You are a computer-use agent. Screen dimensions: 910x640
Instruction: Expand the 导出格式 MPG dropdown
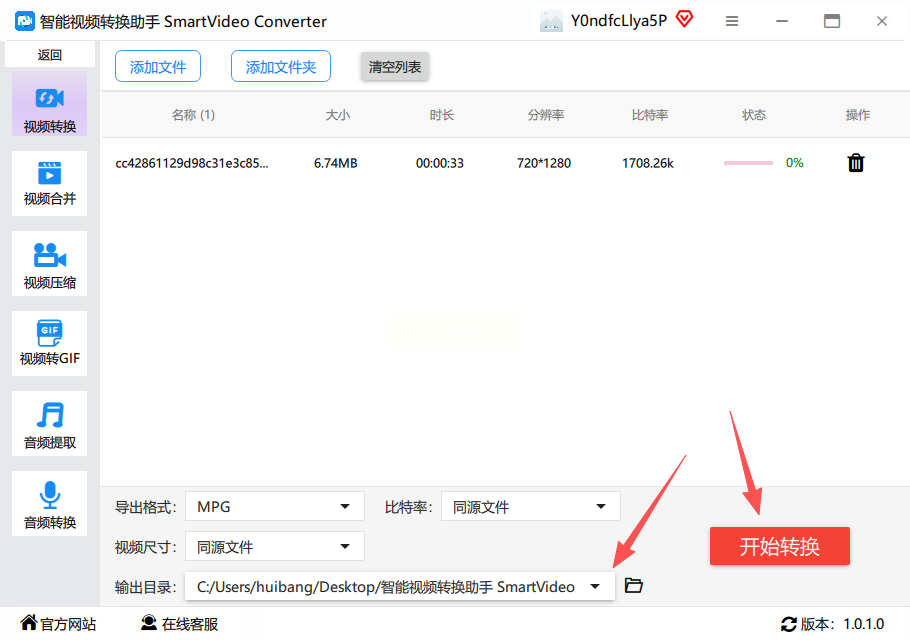(x=275, y=507)
